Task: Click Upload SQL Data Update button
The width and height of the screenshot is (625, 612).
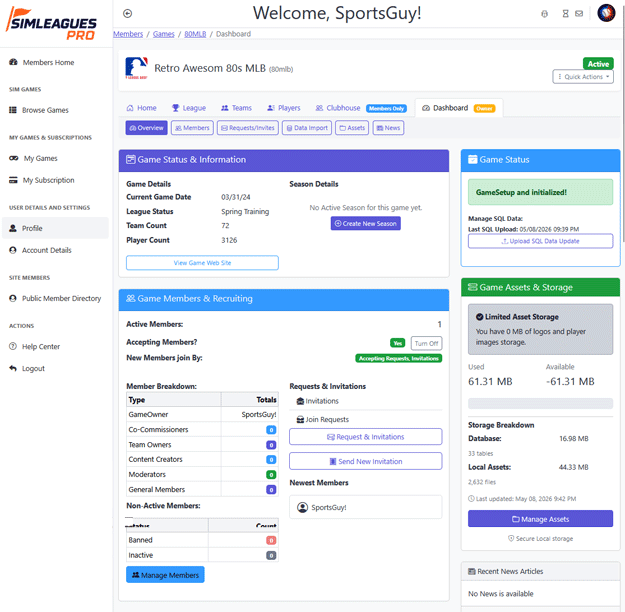Action: 540,241
